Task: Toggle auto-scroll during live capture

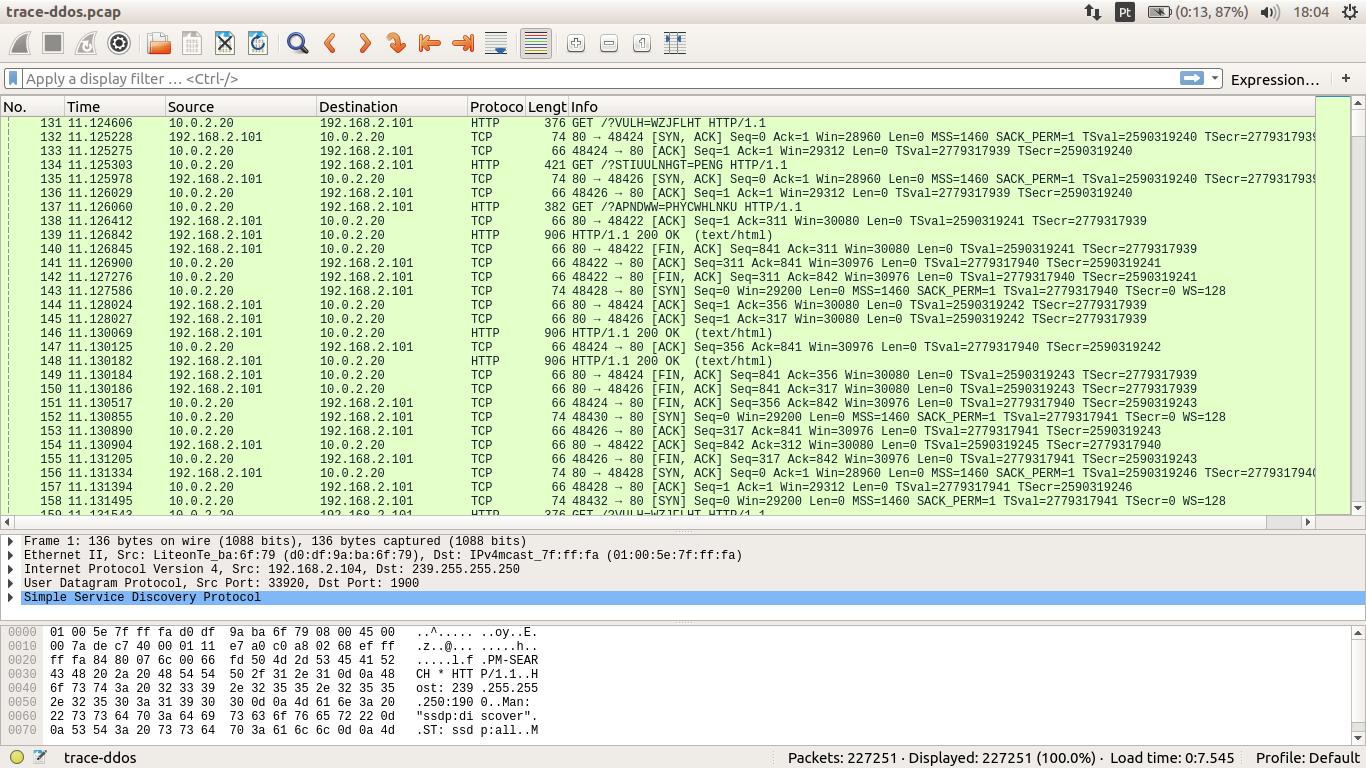Action: point(496,43)
